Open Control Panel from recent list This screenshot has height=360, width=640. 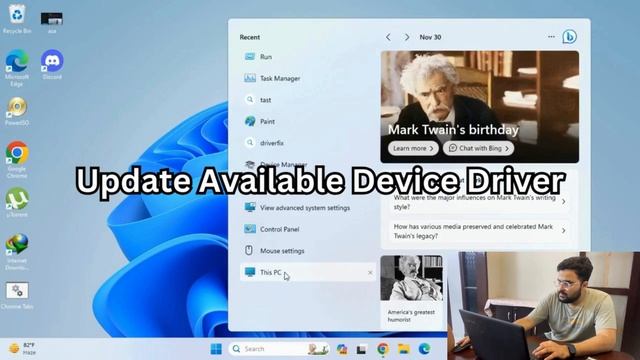coord(308,229)
